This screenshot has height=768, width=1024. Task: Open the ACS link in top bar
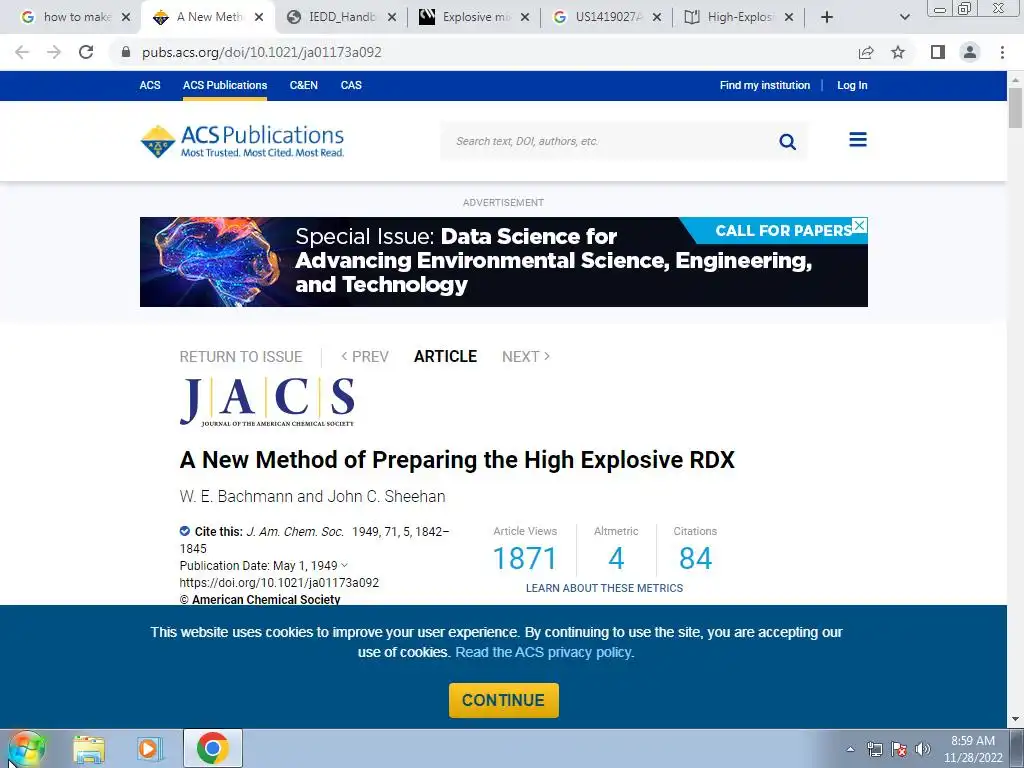pyautogui.click(x=150, y=85)
